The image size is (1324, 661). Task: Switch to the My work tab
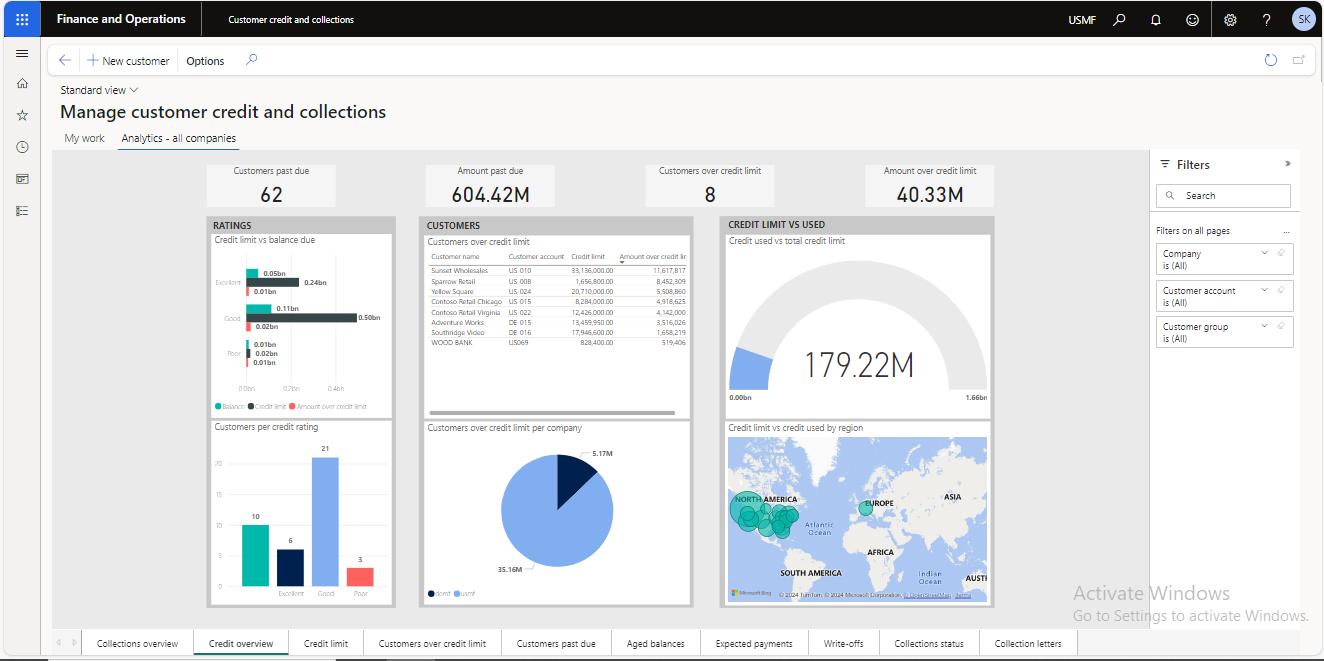pyautogui.click(x=84, y=138)
